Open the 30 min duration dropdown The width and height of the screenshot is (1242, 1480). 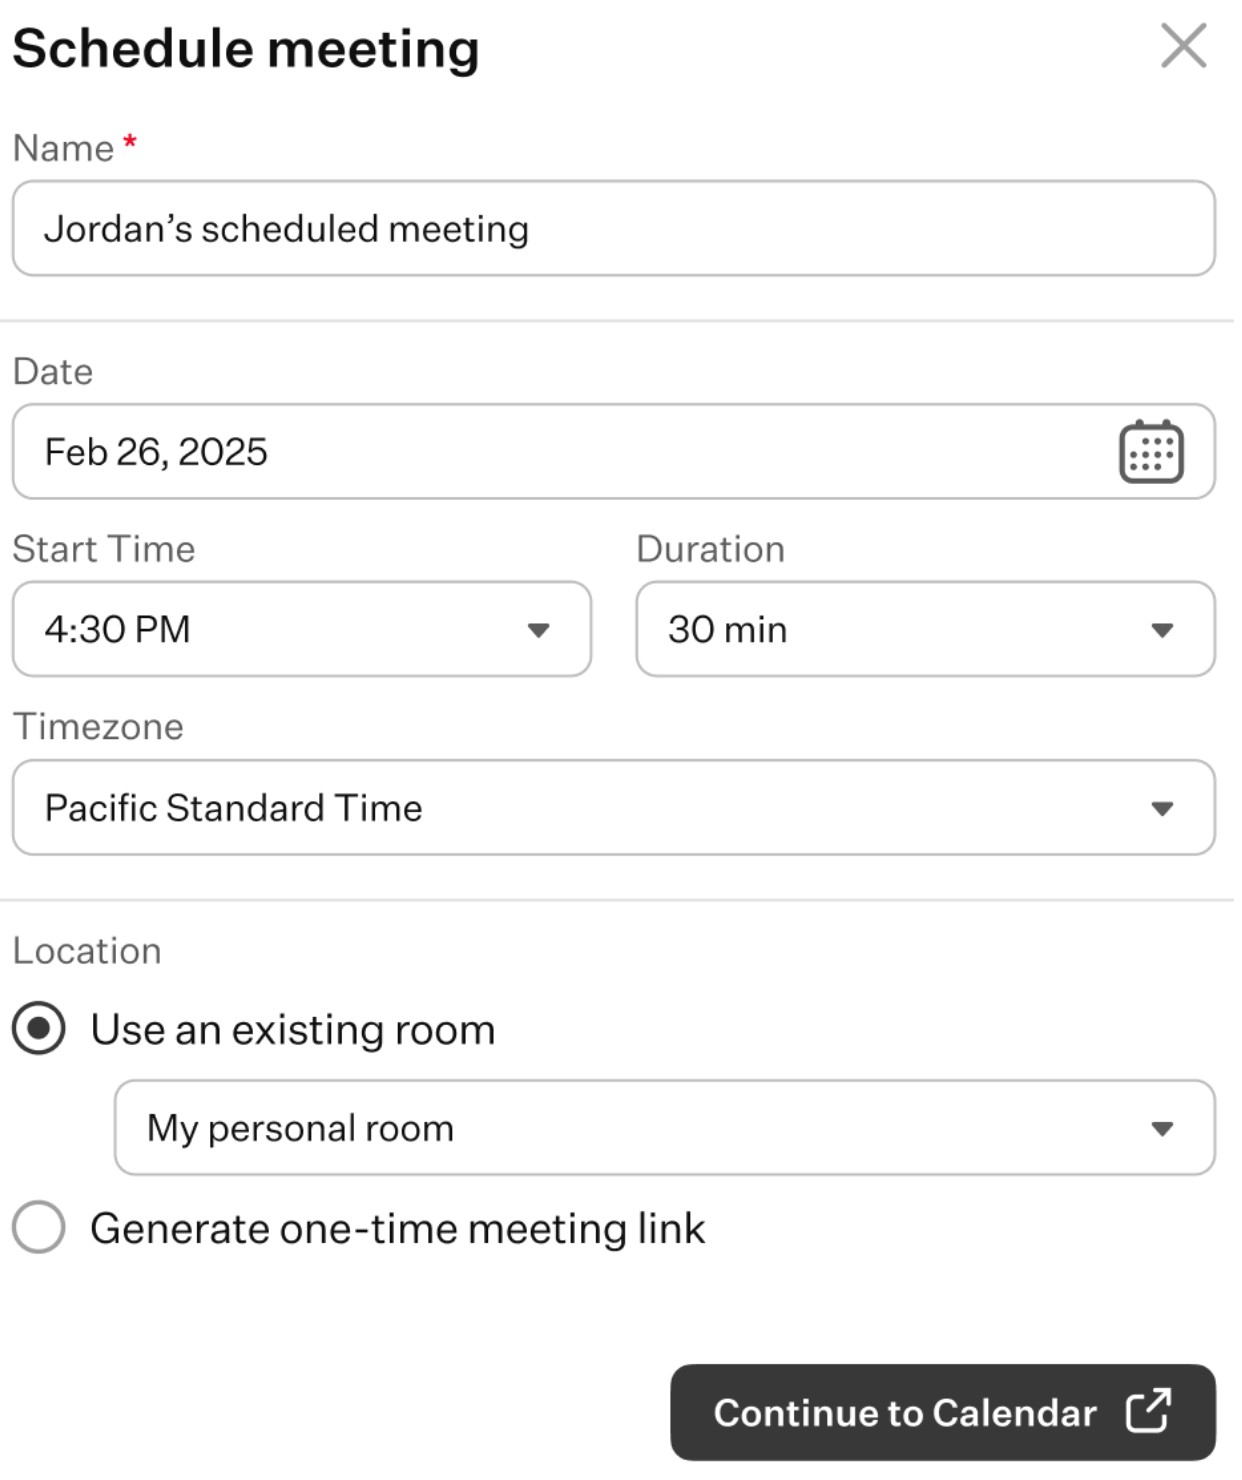(926, 629)
